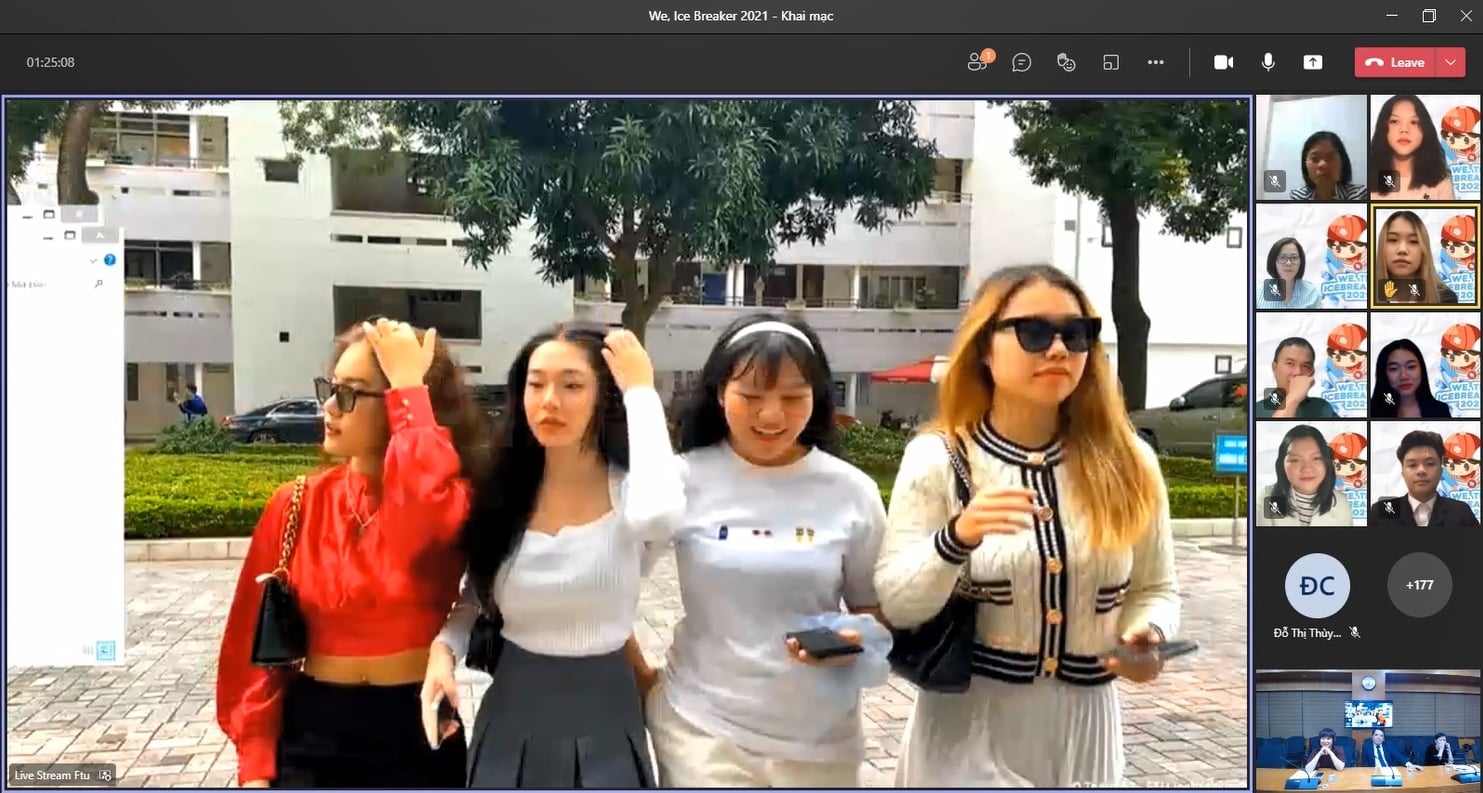Click the meeting timer 01:25:08
This screenshot has height=793, width=1483.
tap(51, 62)
